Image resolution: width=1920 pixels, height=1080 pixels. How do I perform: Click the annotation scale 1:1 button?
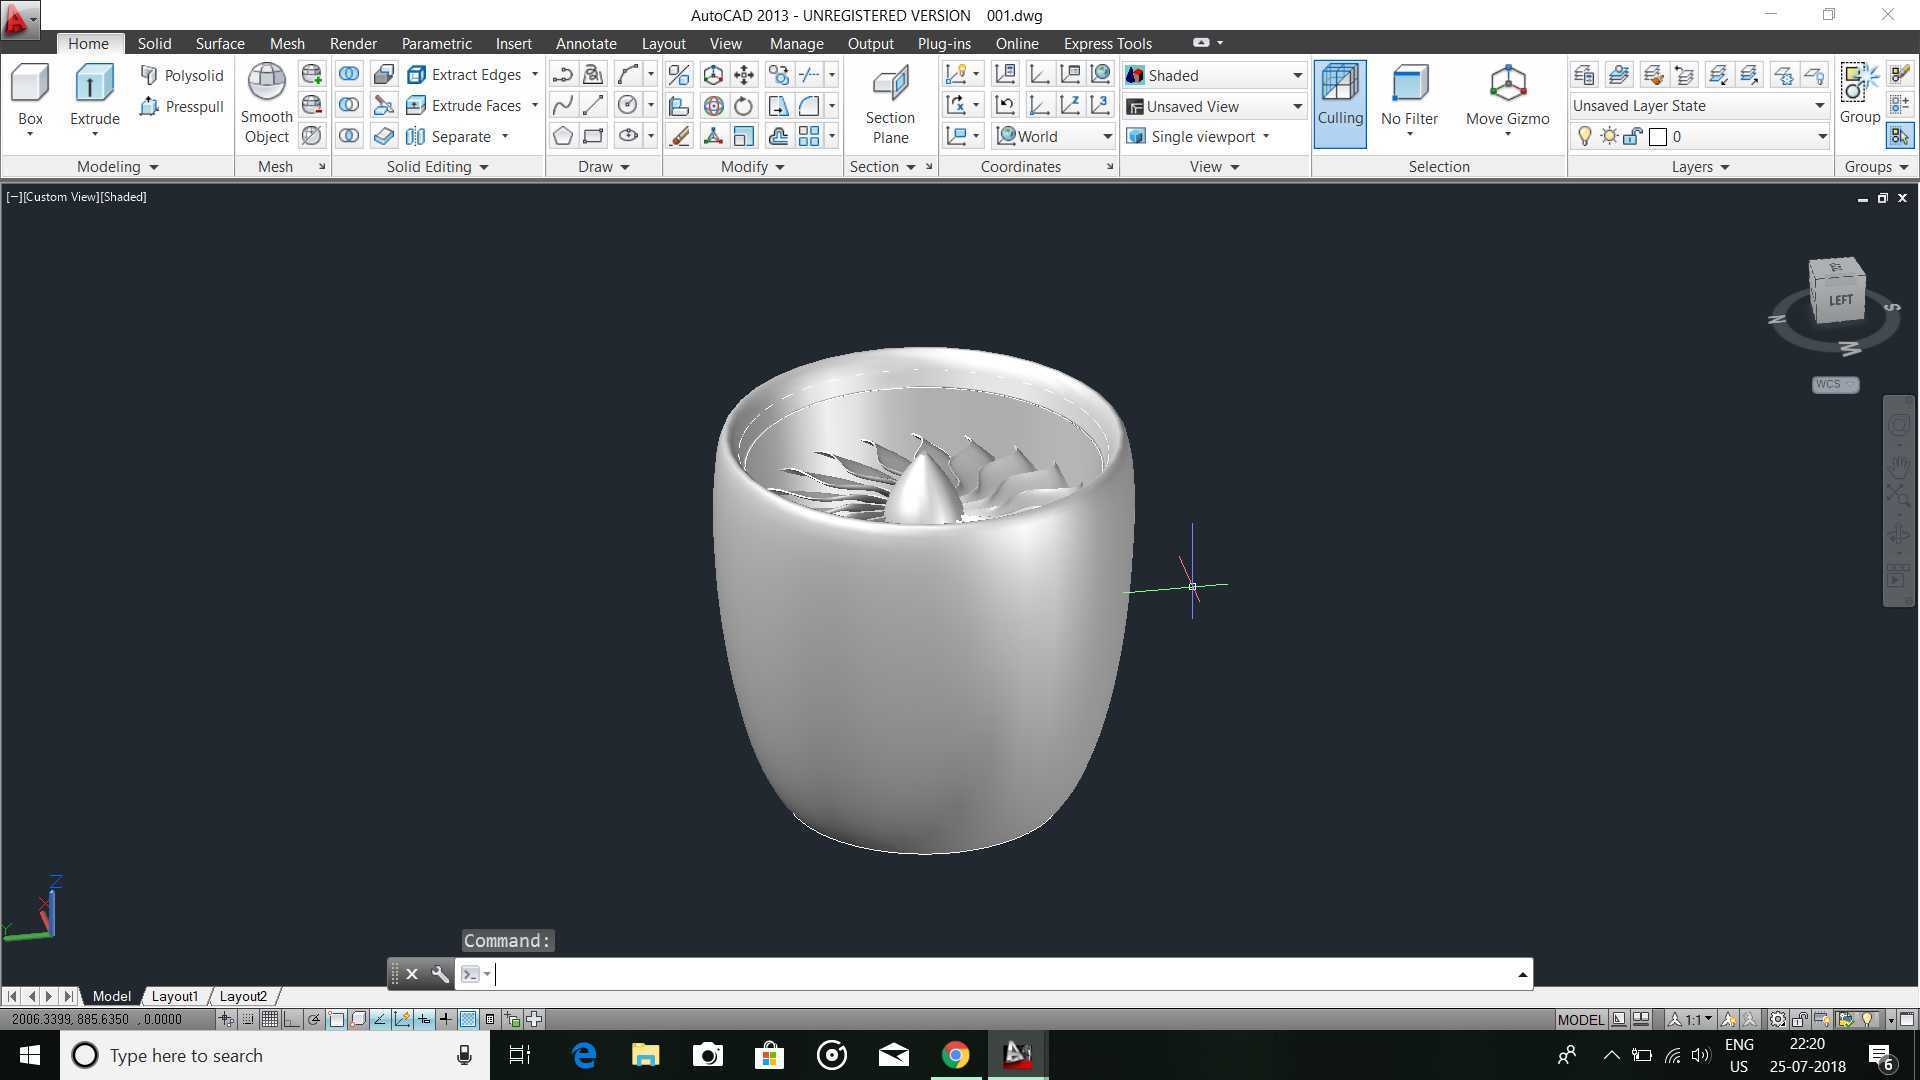pyautogui.click(x=1690, y=1019)
